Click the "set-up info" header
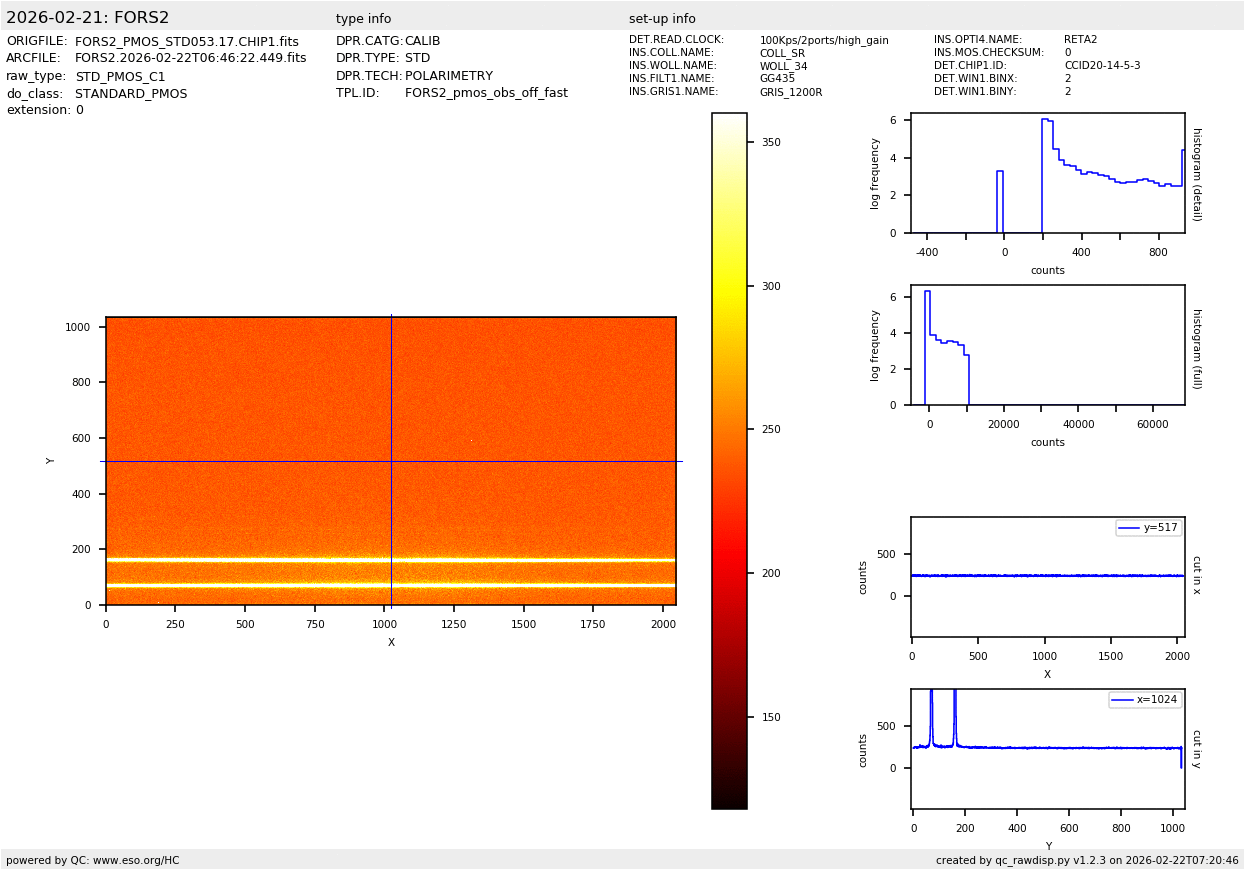1245x870 pixels. point(662,19)
